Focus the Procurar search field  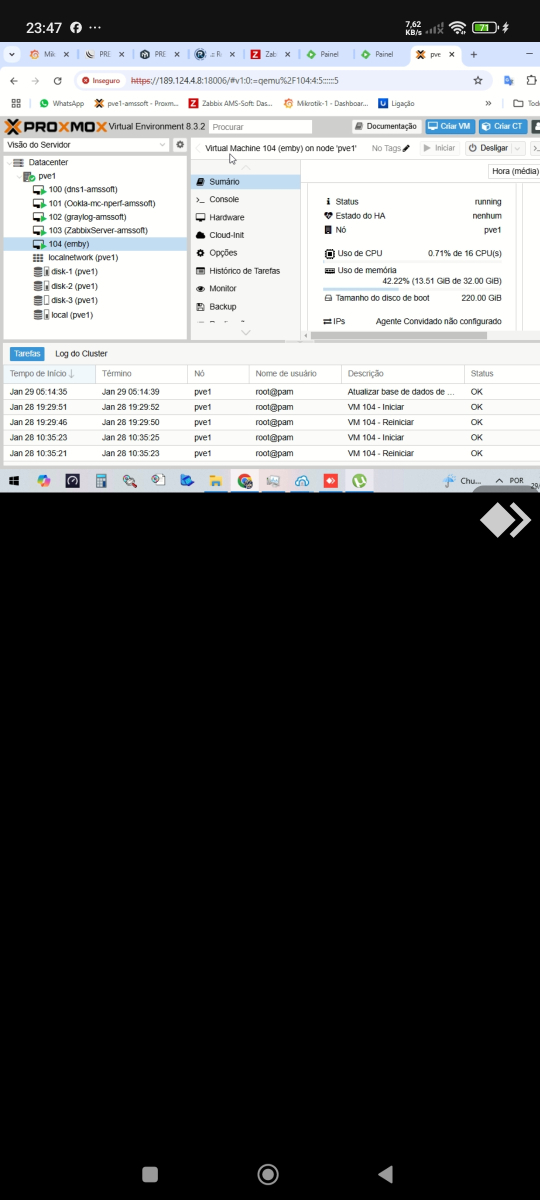coord(260,127)
